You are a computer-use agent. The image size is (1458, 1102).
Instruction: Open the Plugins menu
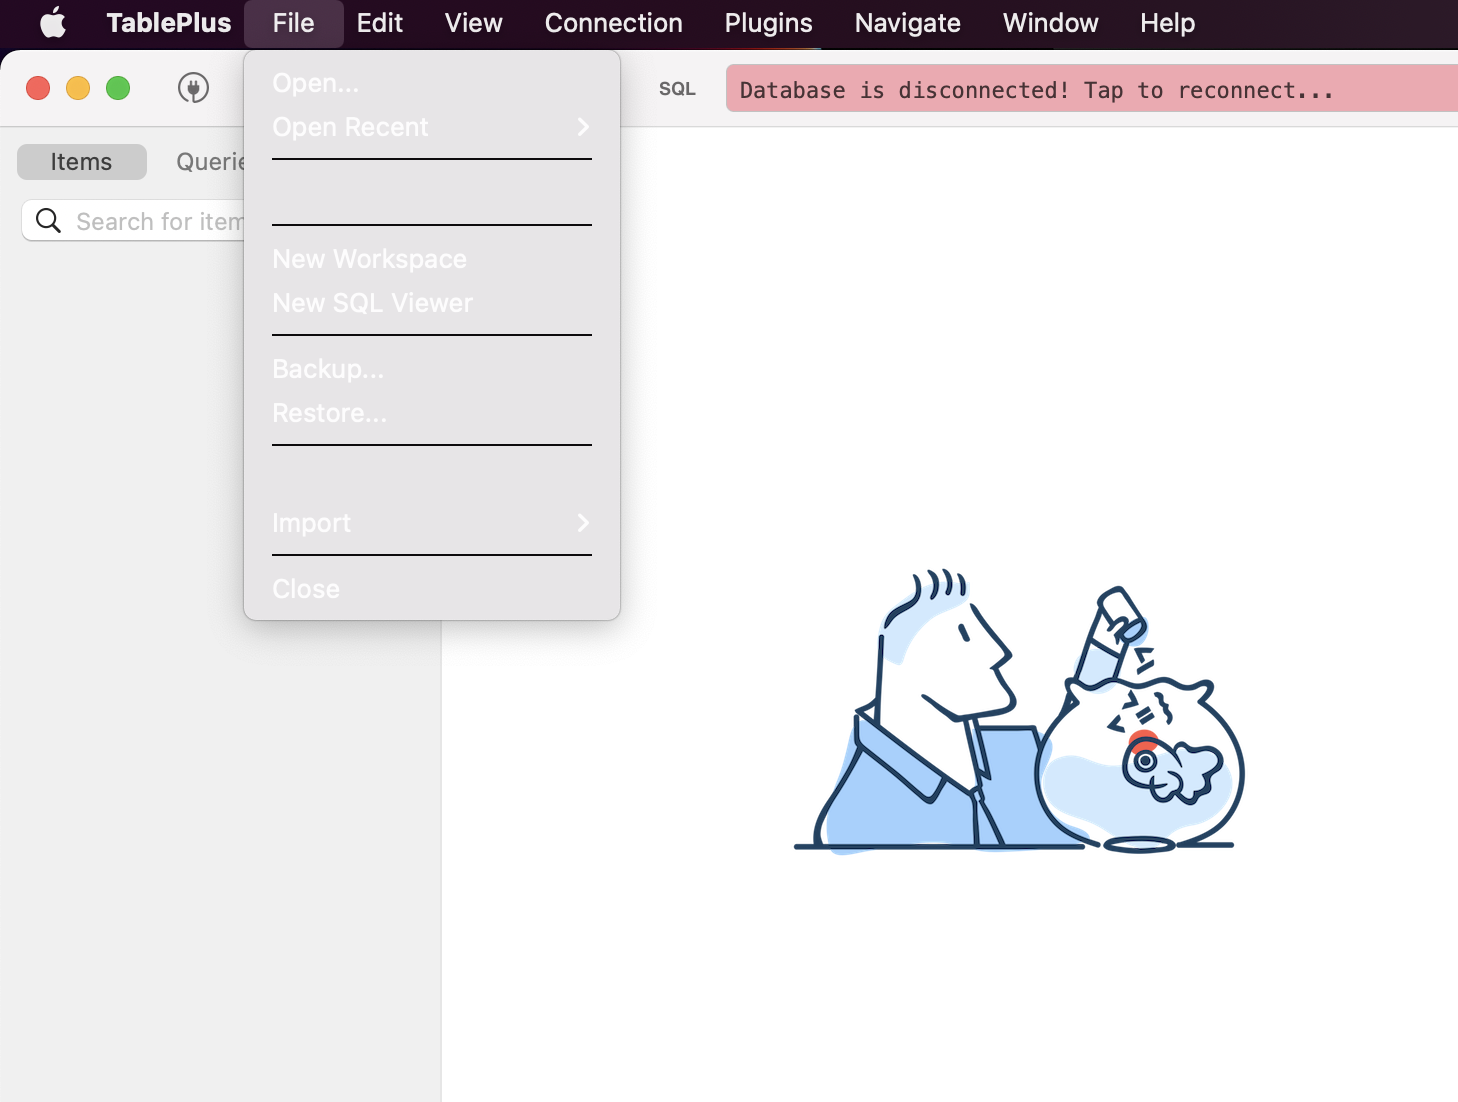768,23
